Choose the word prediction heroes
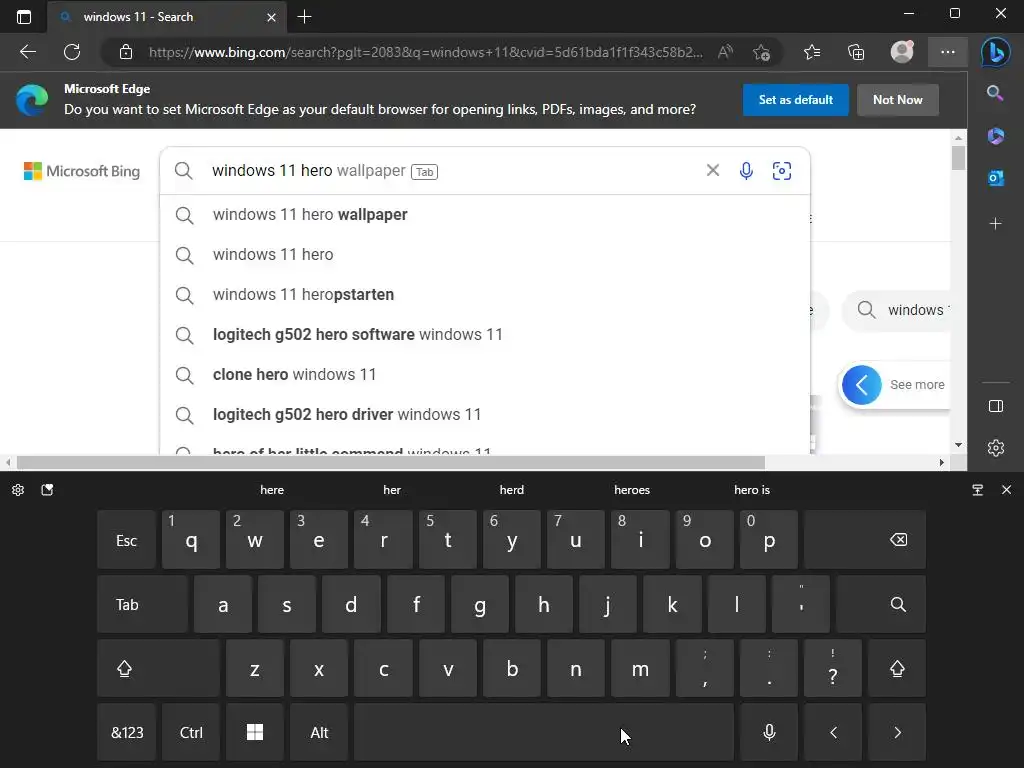The width and height of the screenshot is (1024, 768). tap(632, 490)
